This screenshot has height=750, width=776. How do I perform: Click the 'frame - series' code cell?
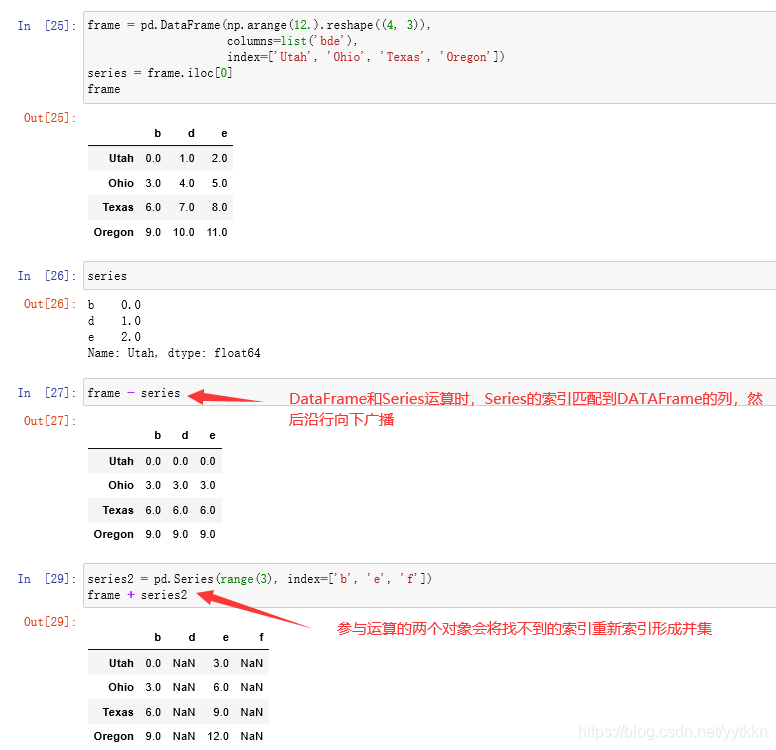click(430, 393)
